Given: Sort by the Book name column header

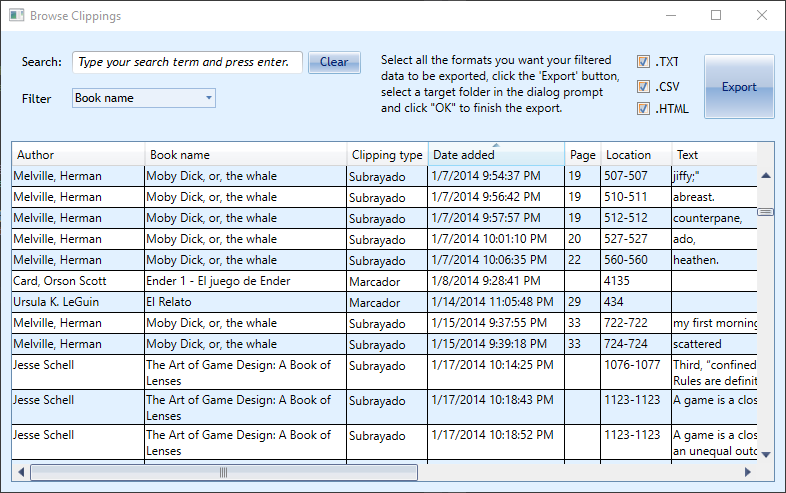Looking at the screenshot, I should pyautogui.click(x=246, y=154).
